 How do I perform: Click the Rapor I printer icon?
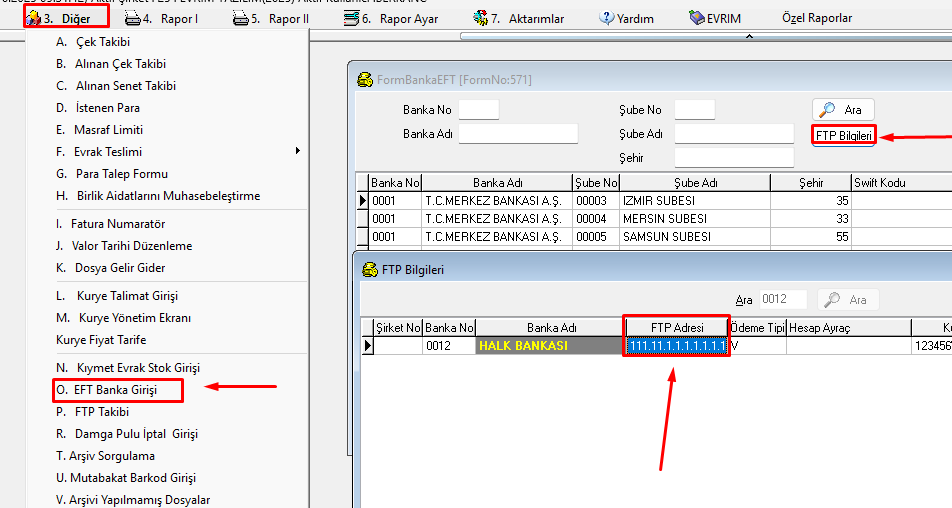(x=133, y=18)
